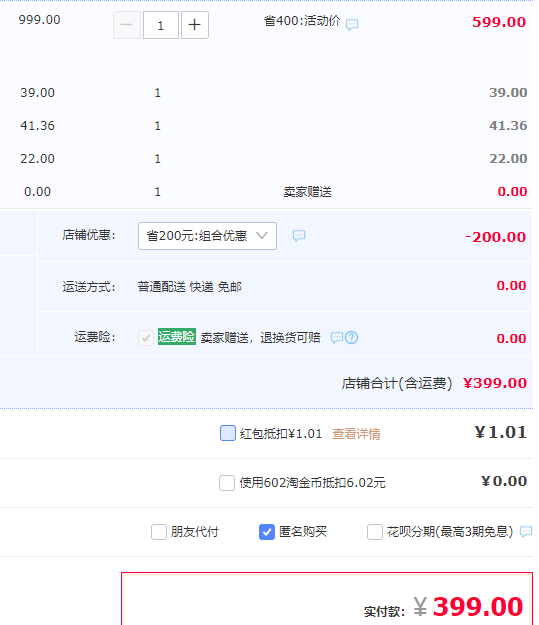Enable the 朋友代付 checkbox
539x625 pixels.
point(159,532)
